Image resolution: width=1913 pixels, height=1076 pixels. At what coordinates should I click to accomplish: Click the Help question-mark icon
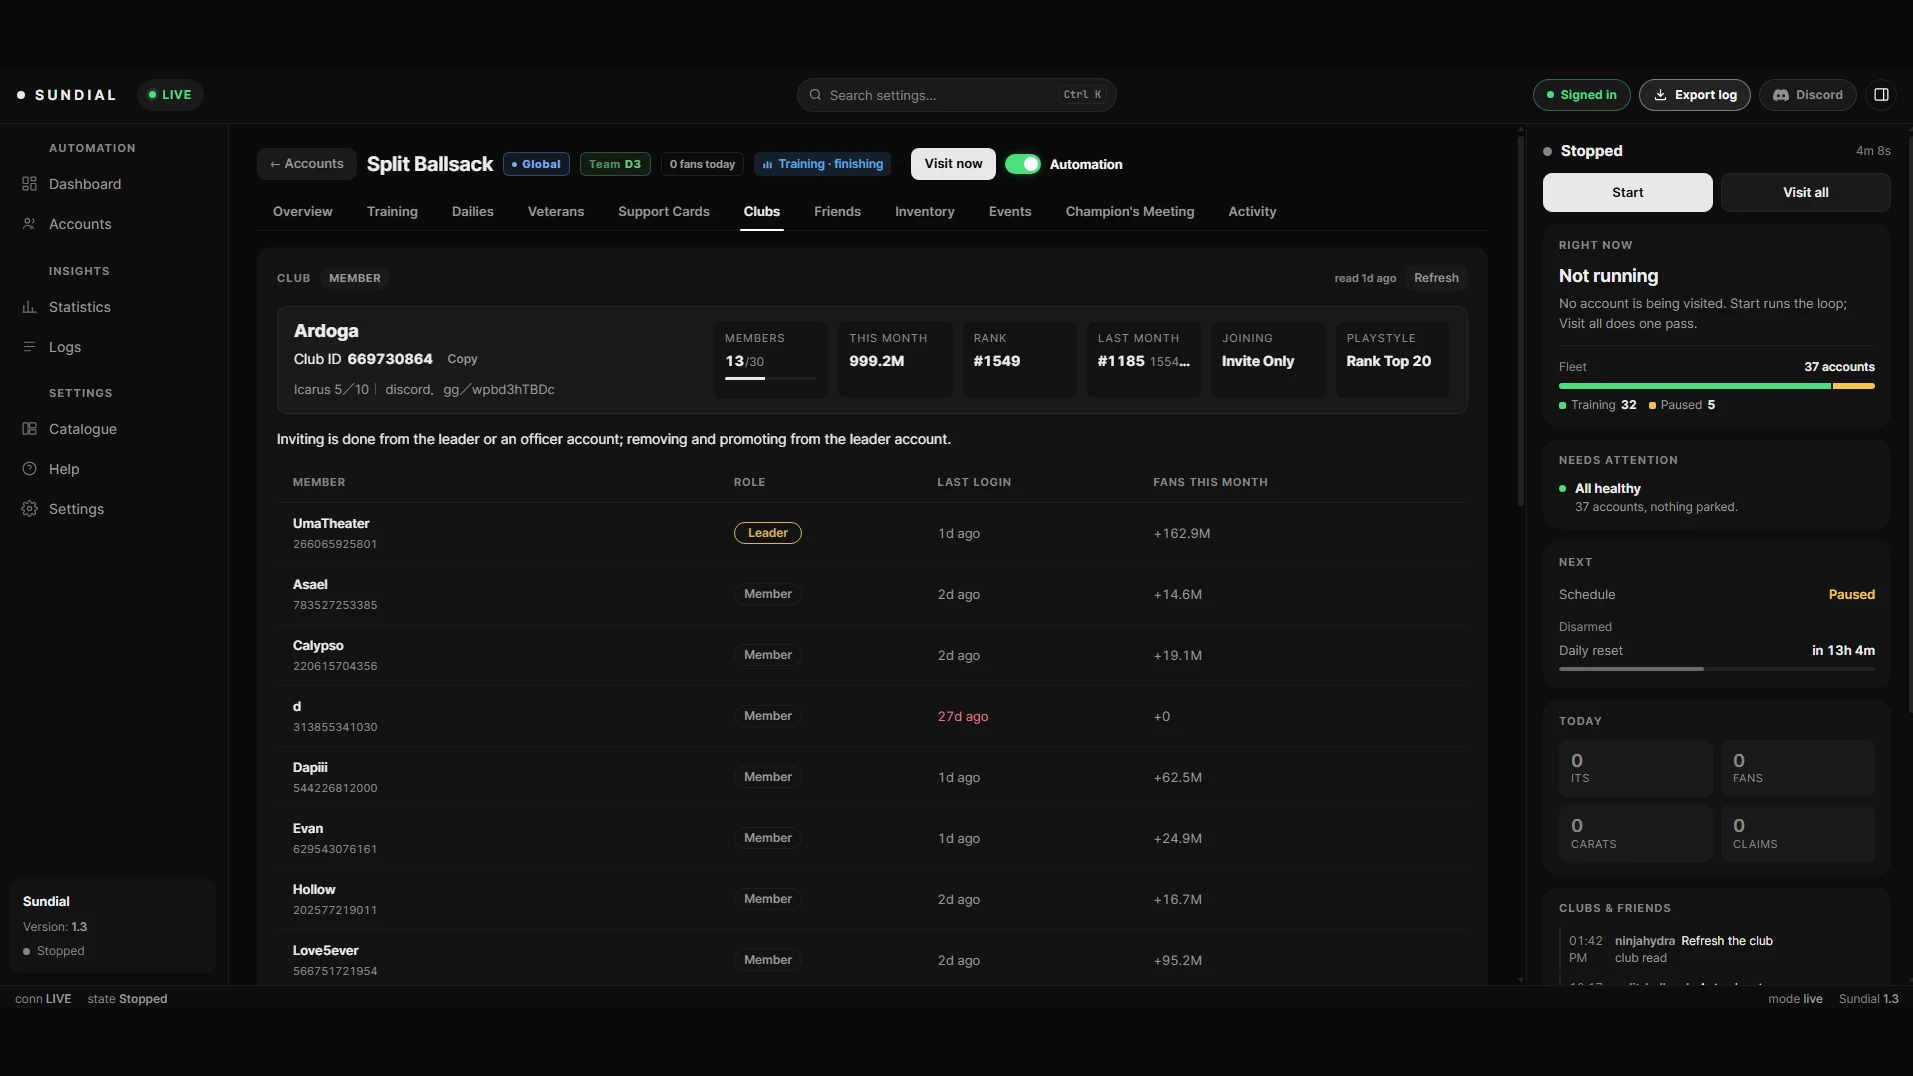pyautogui.click(x=29, y=469)
